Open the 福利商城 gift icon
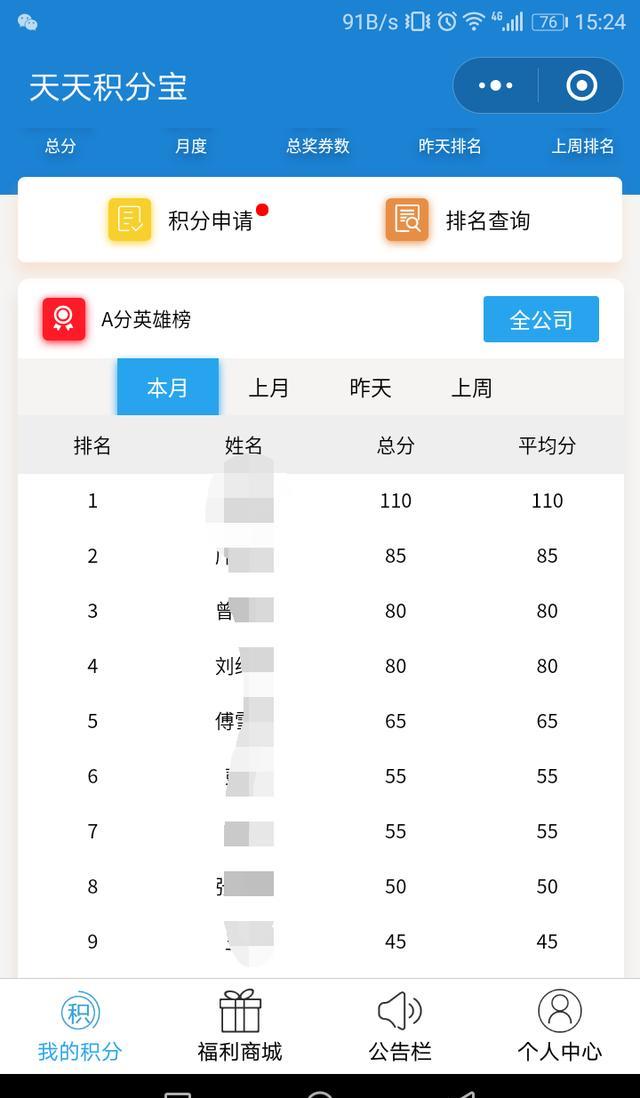 pyautogui.click(x=240, y=1012)
